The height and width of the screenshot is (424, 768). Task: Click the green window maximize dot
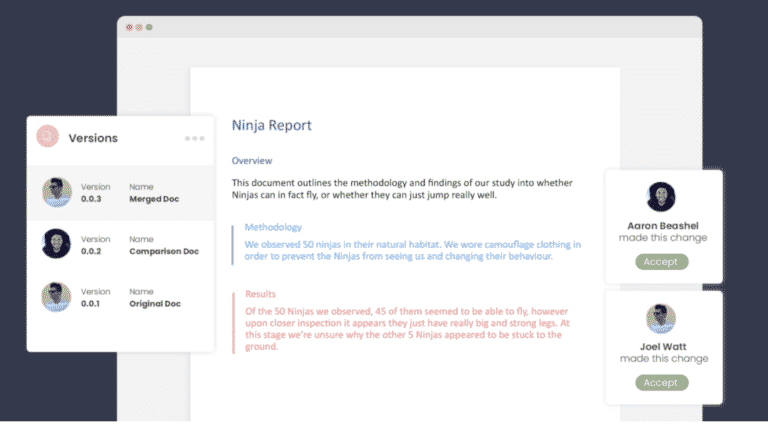pyautogui.click(x=149, y=27)
